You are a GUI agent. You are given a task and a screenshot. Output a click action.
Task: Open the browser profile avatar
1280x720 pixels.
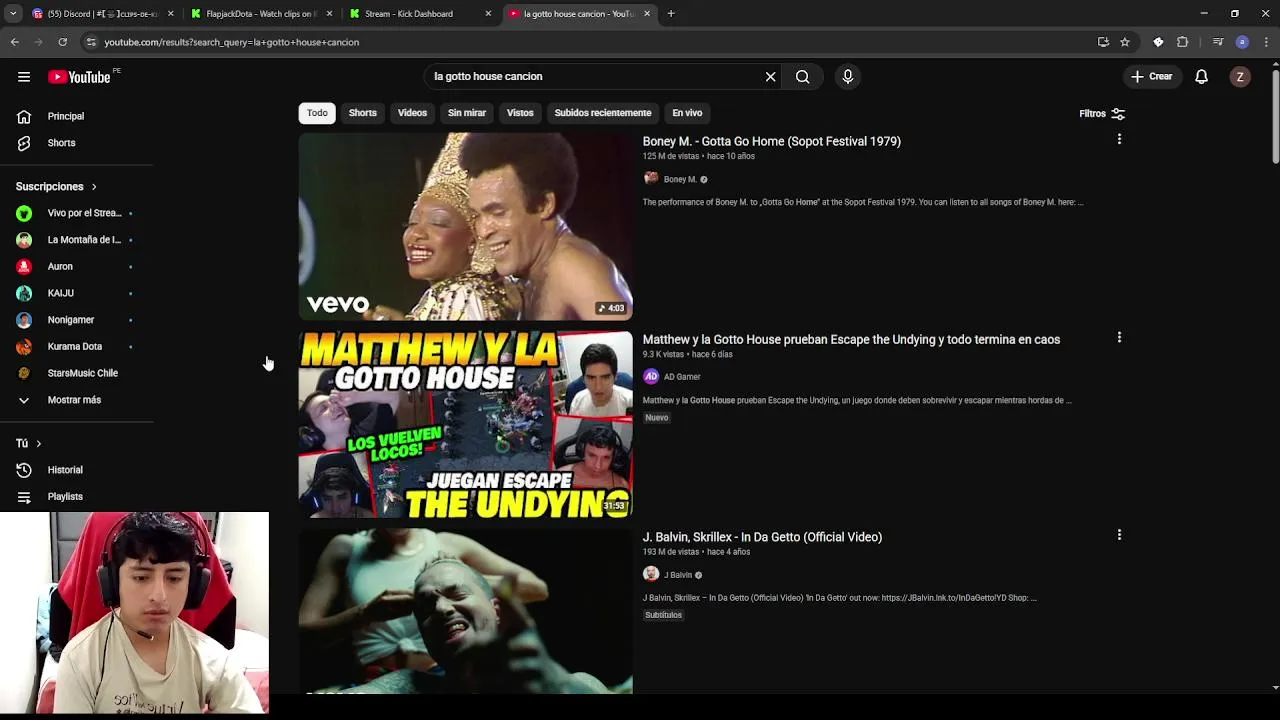pyautogui.click(x=1242, y=42)
